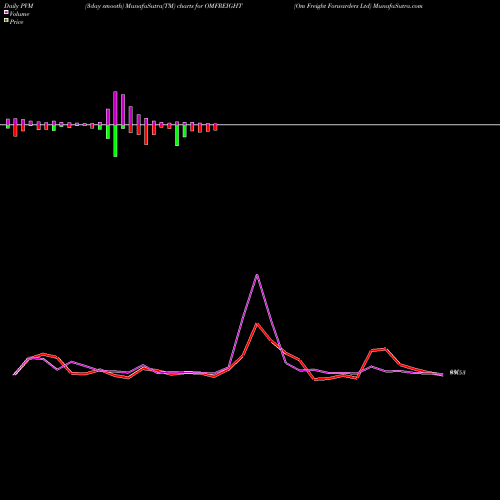This screenshot has height=500, width=500.
Task: Click the tallest magenta volume bar
Action: [x=115, y=108]
